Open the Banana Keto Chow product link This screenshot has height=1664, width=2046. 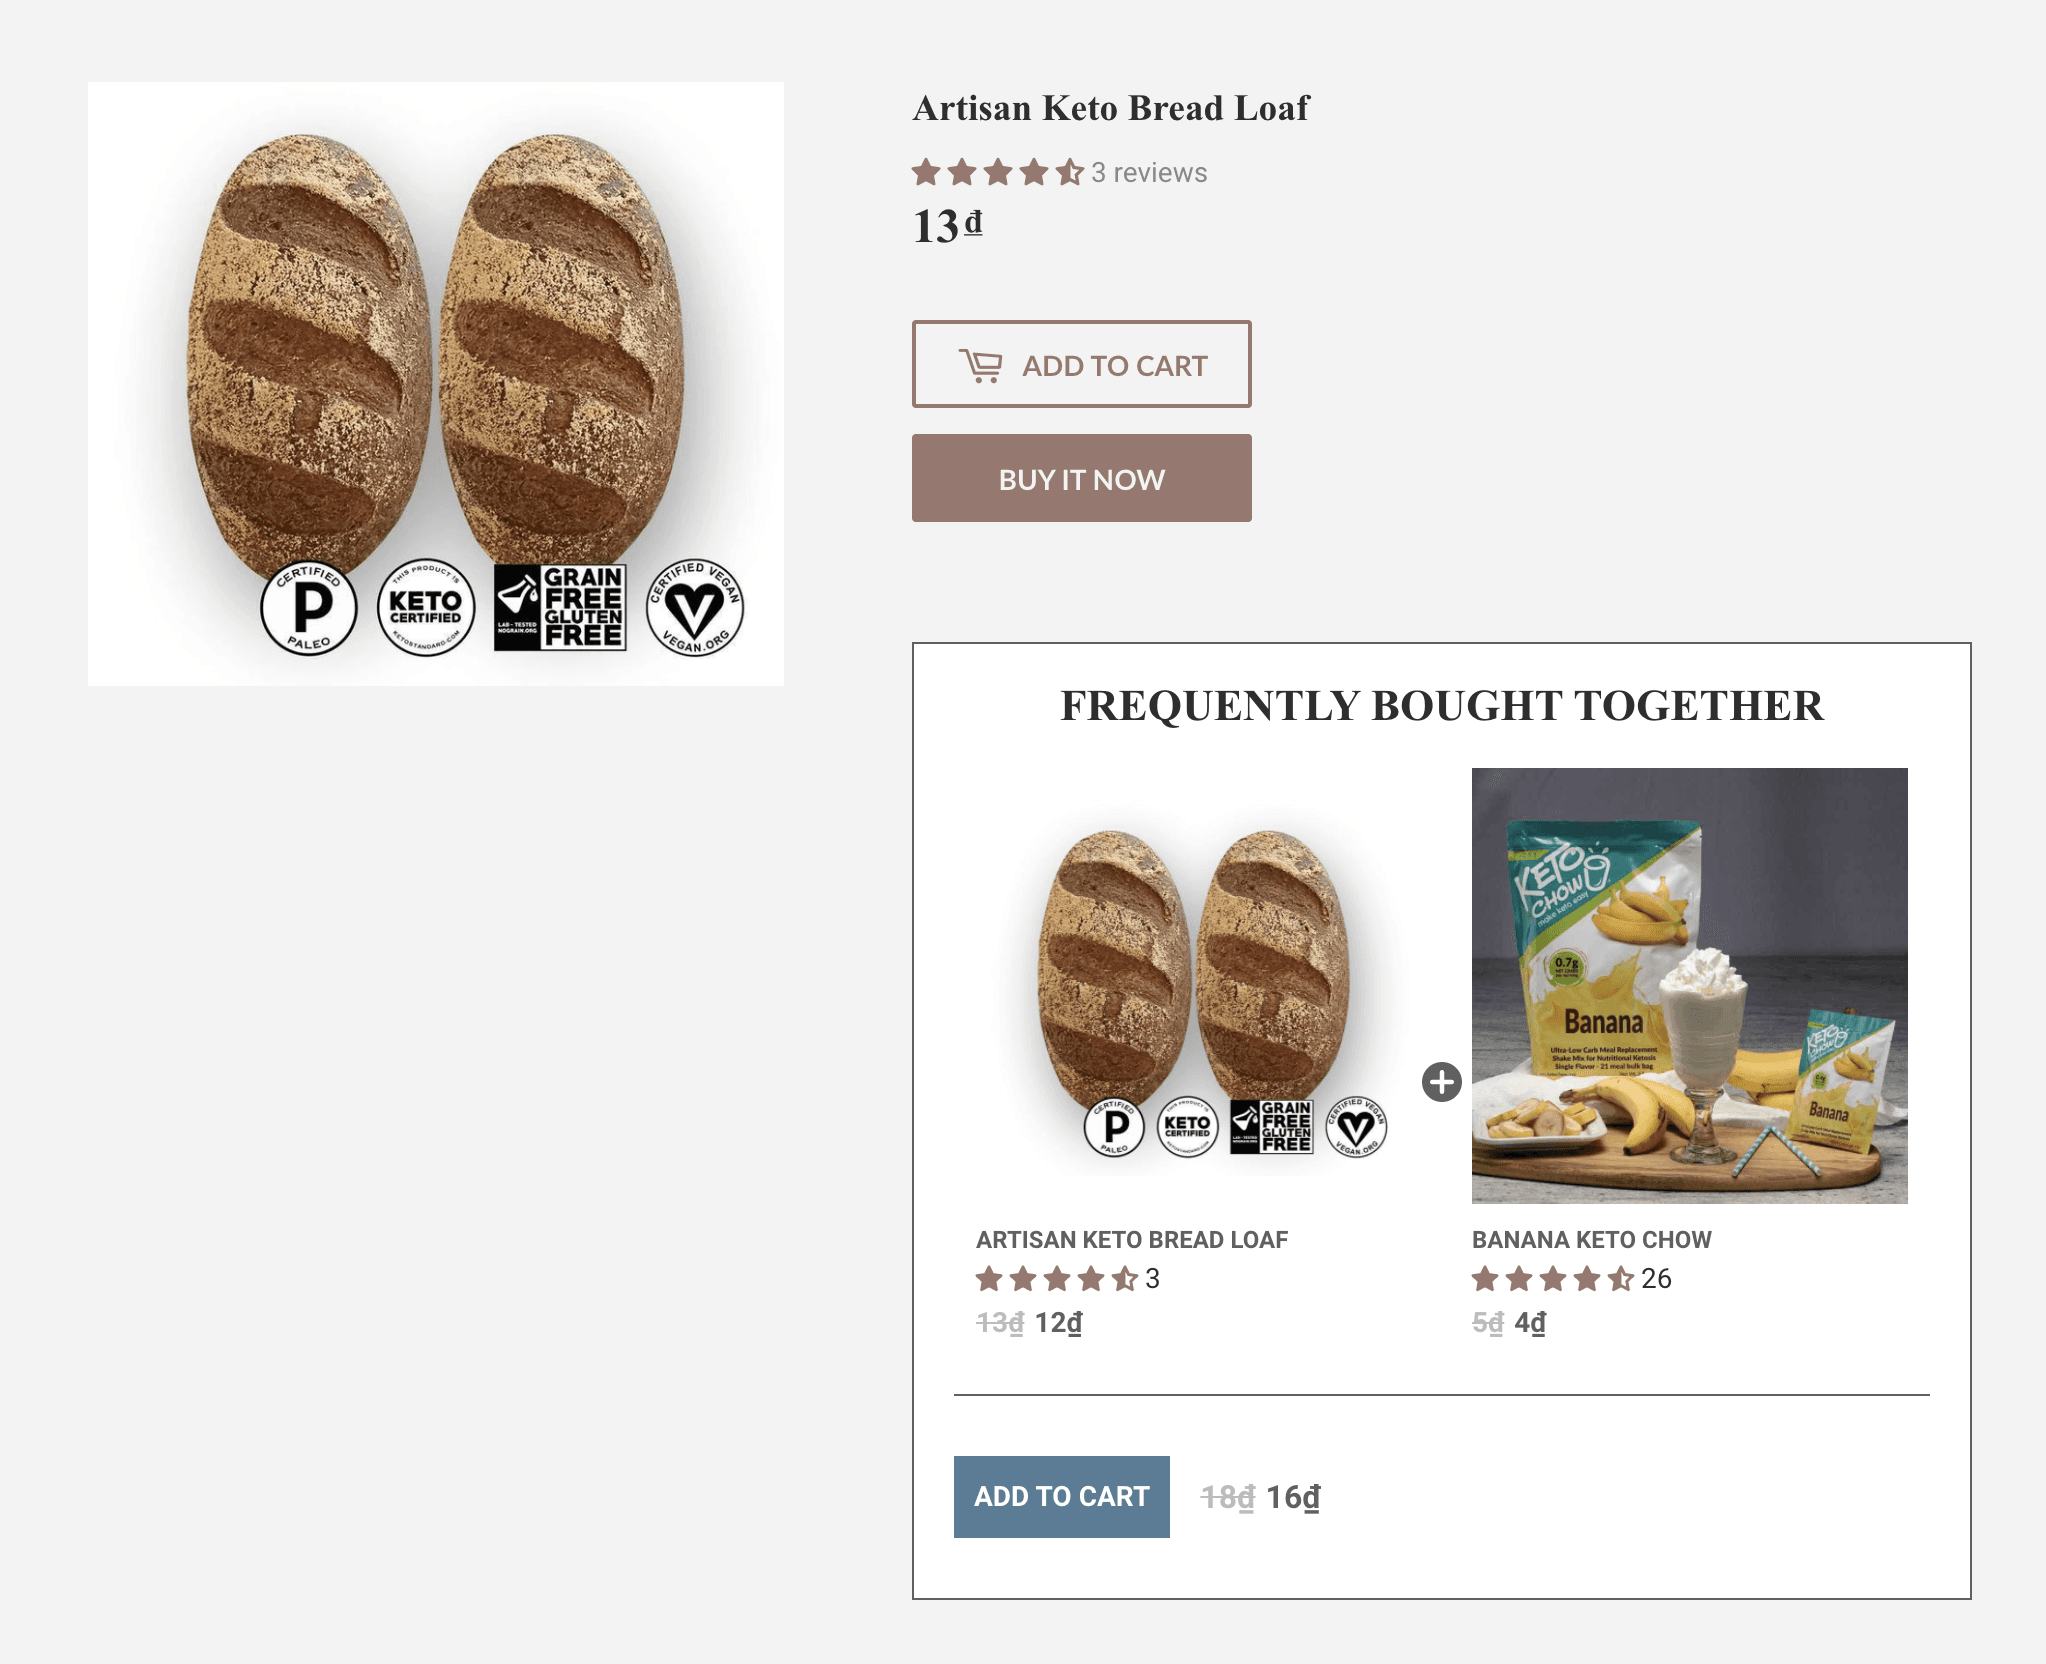[1591, 1240]
